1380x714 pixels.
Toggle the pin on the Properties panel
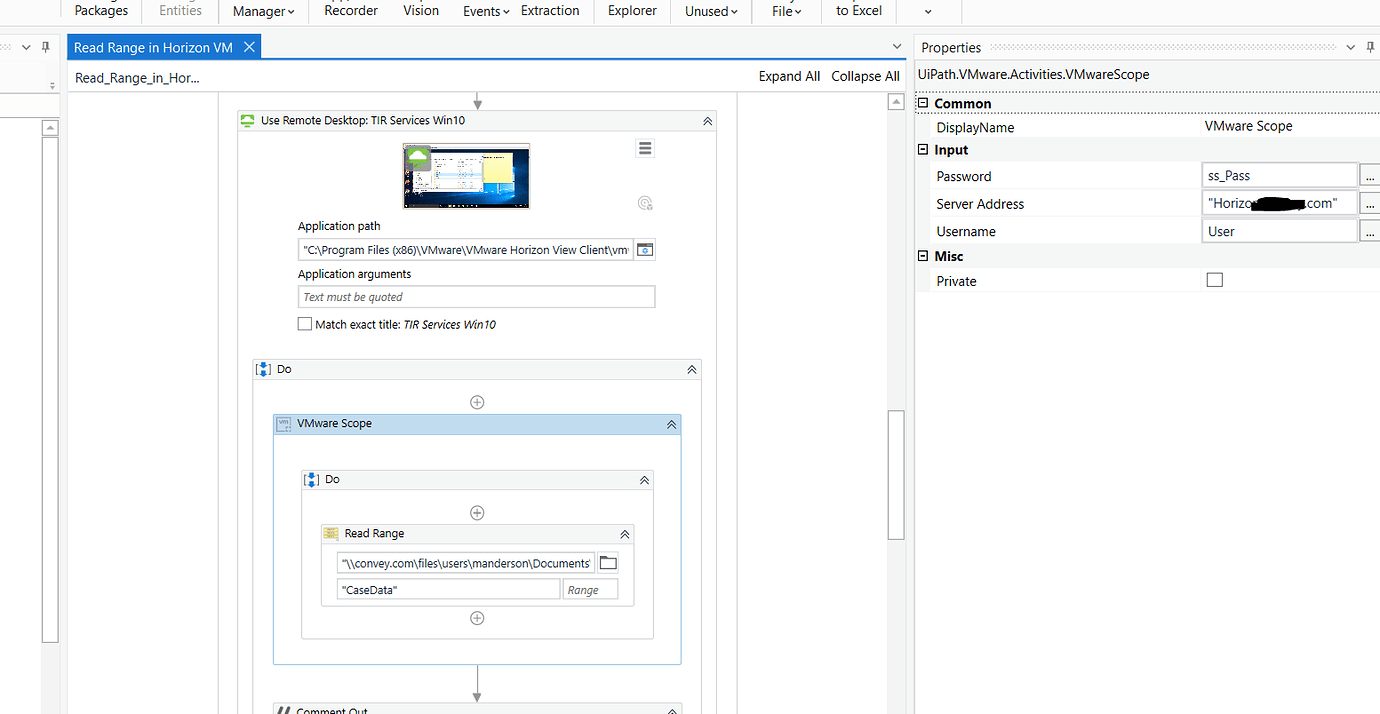coord(1372,47)
